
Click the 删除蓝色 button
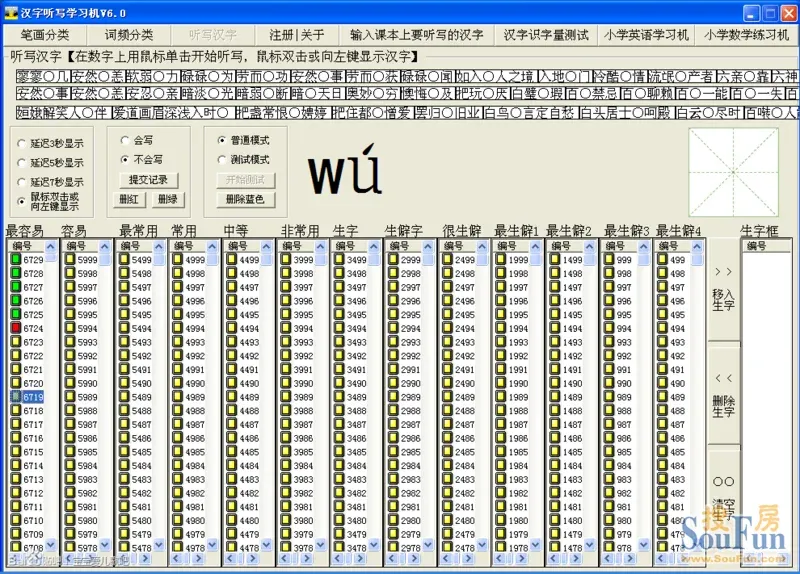click(x=245, y=199)
